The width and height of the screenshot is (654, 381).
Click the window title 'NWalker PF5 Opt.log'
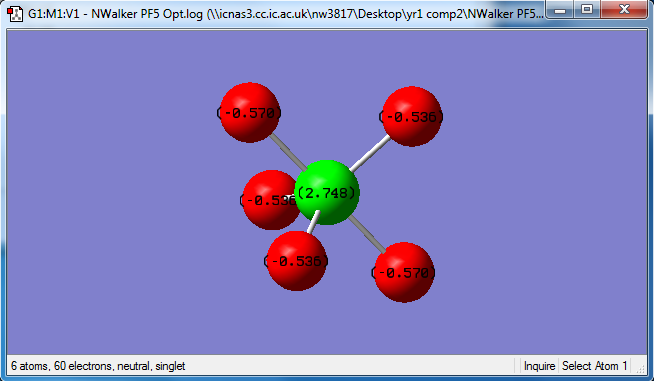tap(147, 14)
